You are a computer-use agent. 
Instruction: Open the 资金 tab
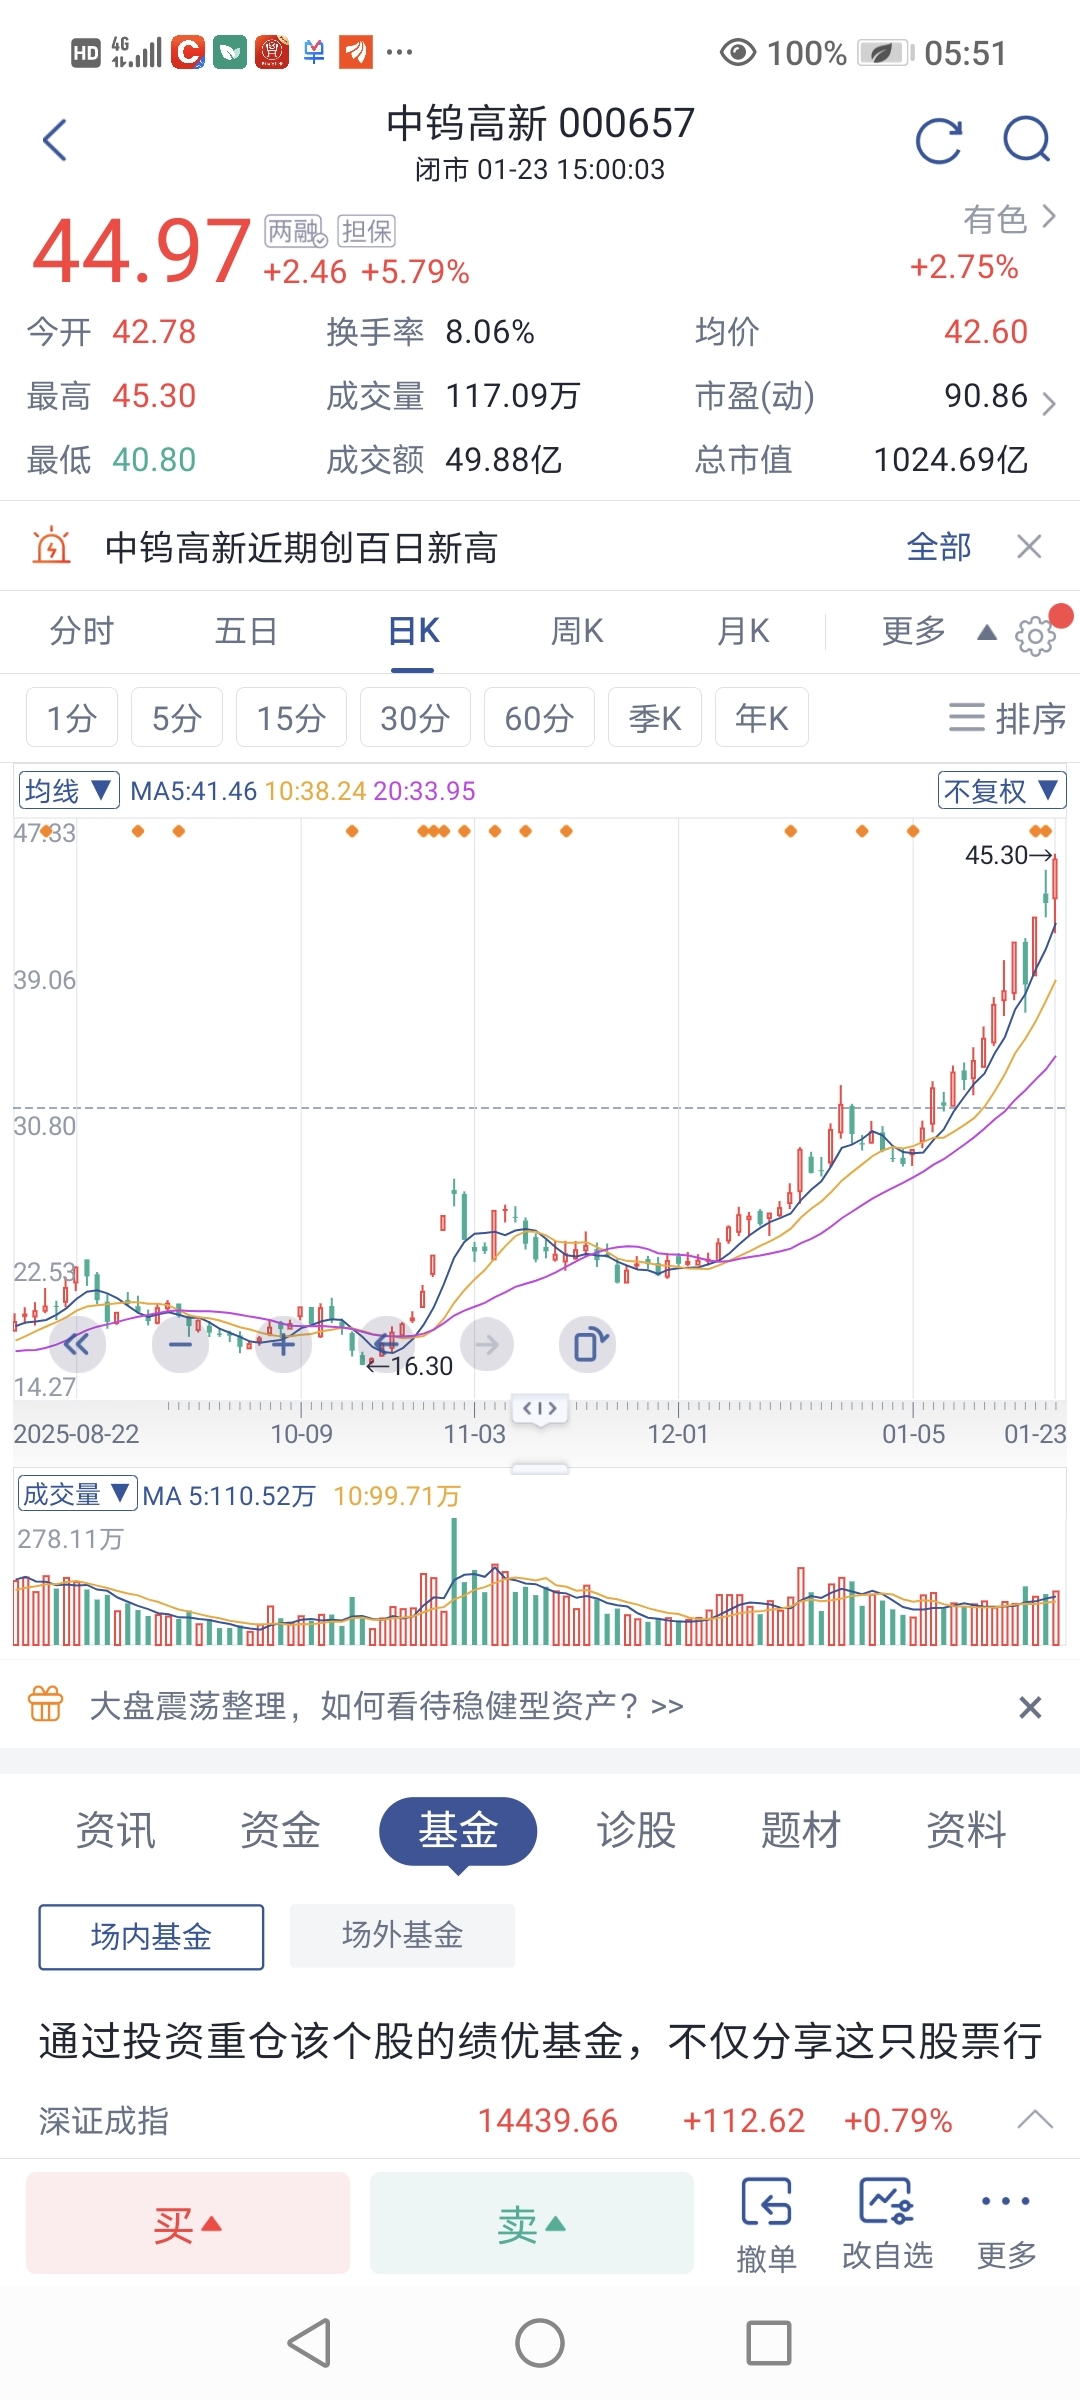280,1830
